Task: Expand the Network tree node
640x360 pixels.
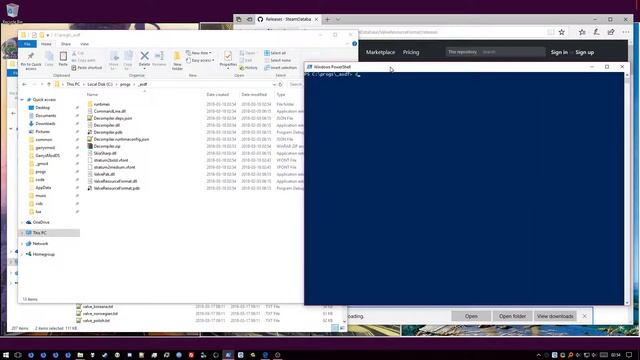Action: [22, 244]
